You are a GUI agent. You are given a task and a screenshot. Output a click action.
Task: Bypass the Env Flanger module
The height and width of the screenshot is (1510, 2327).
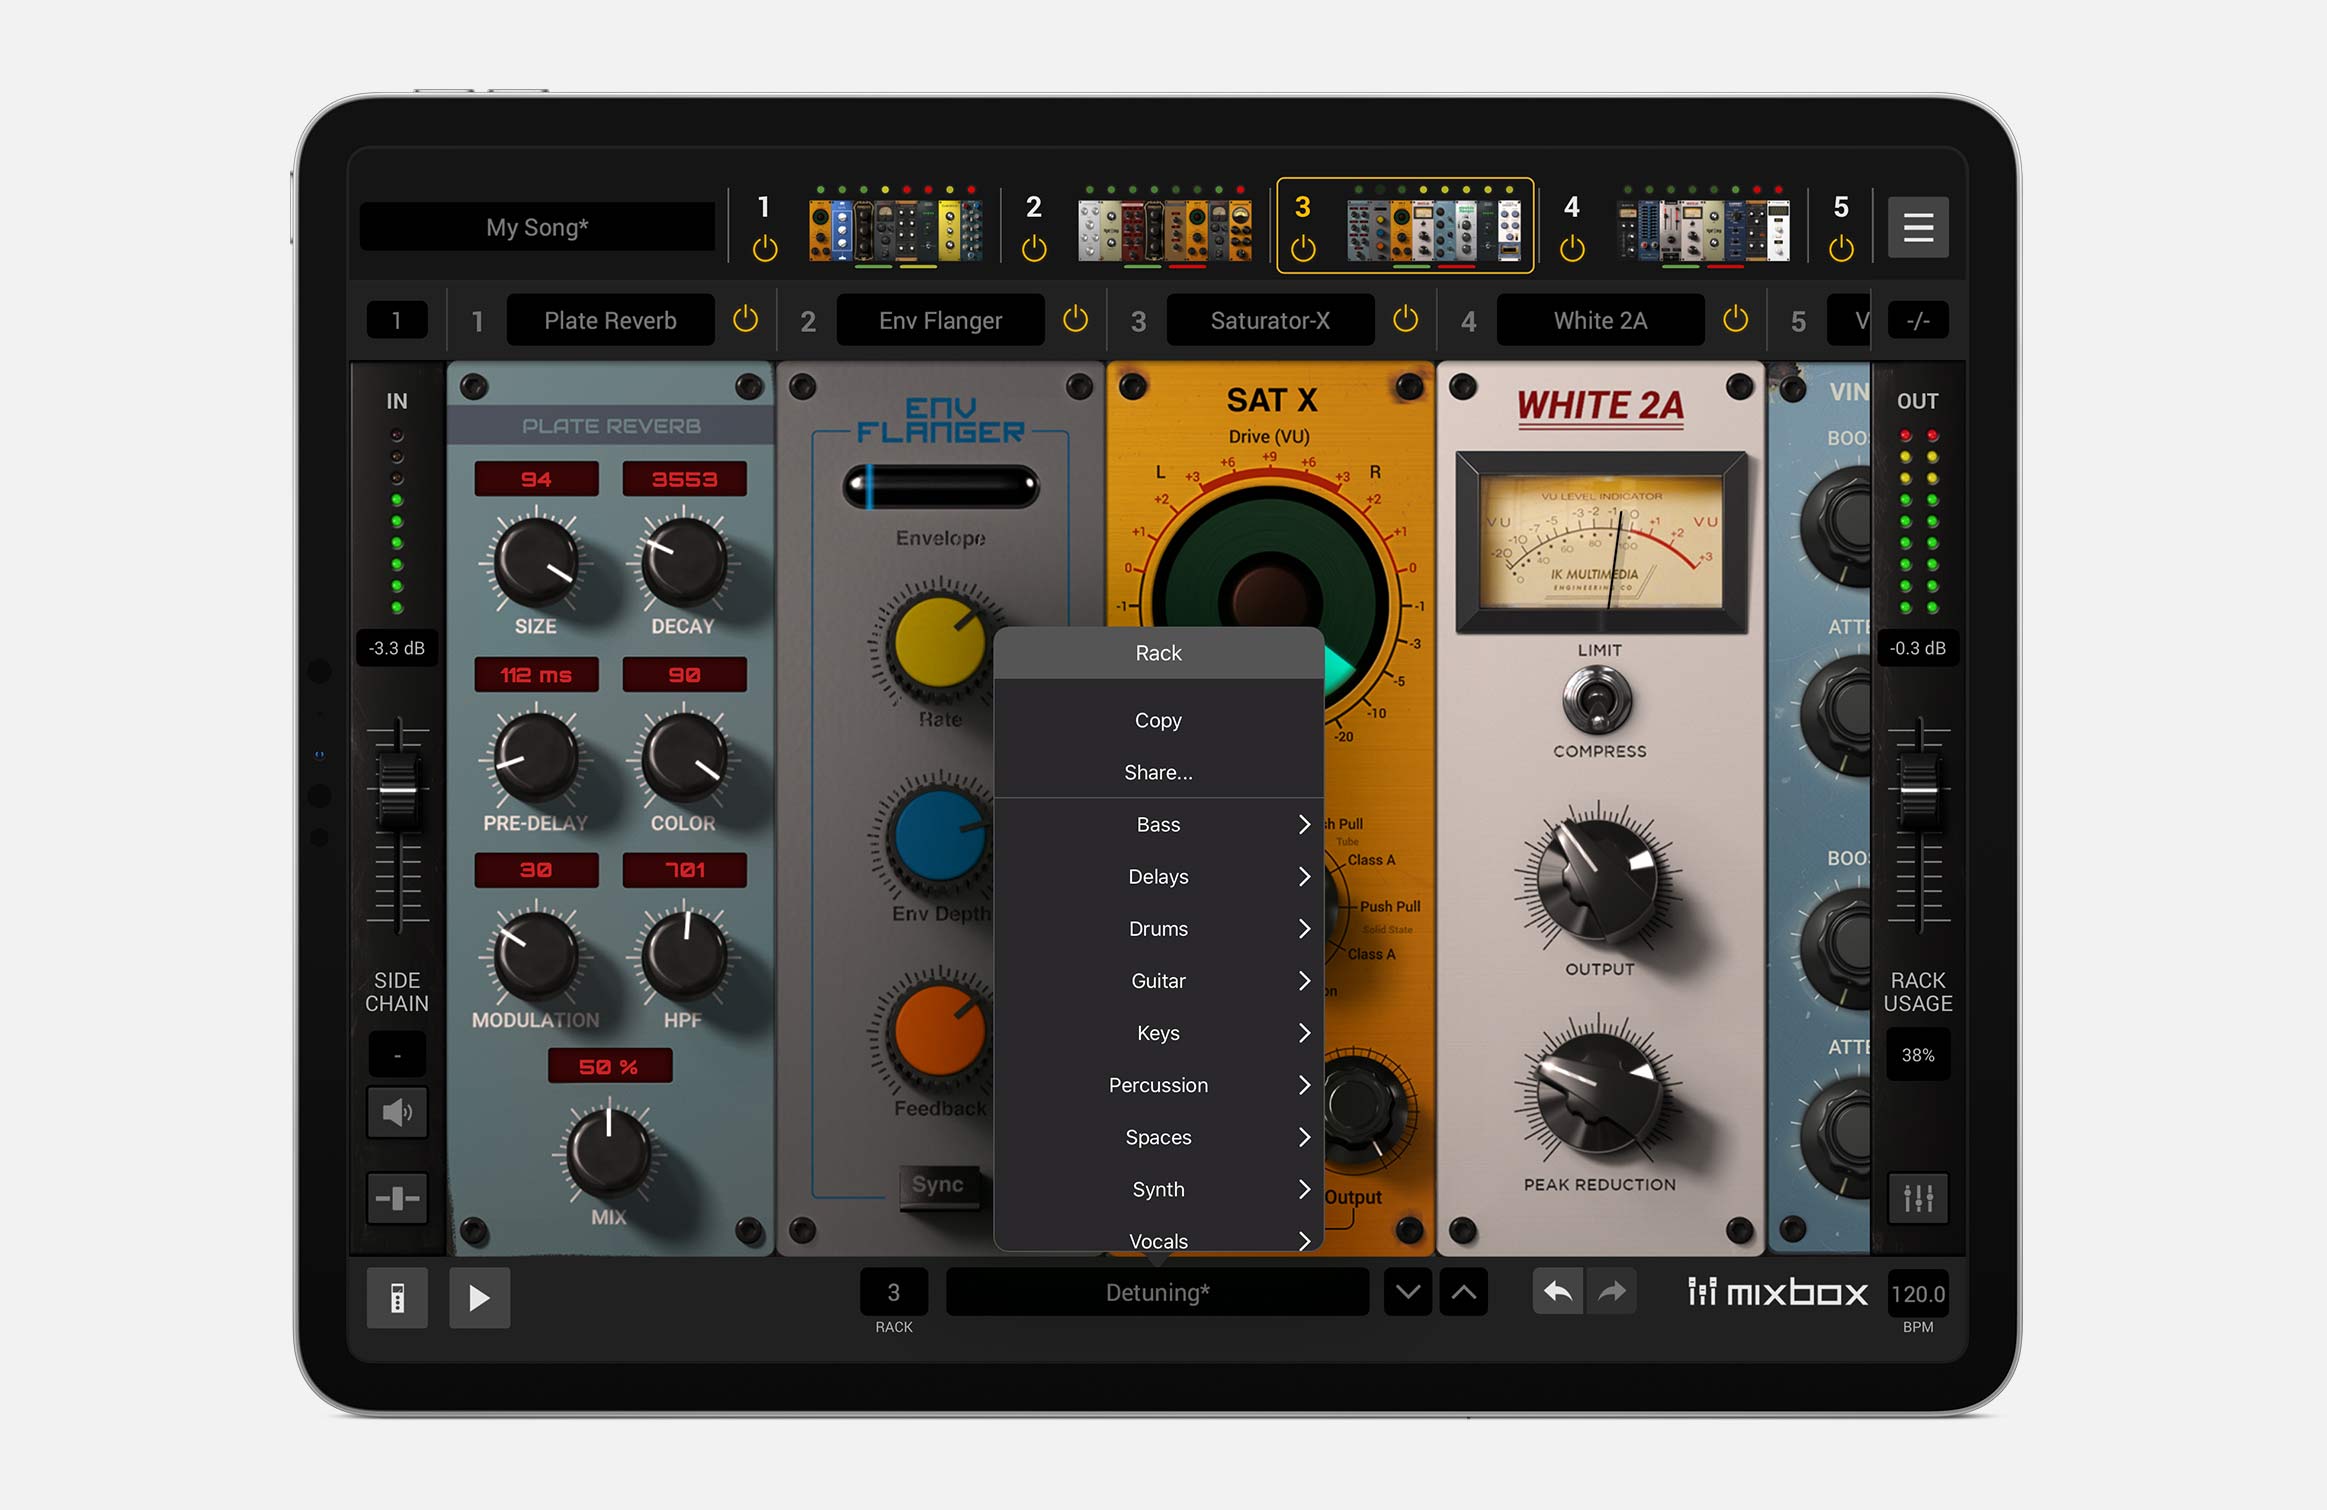1075,320
